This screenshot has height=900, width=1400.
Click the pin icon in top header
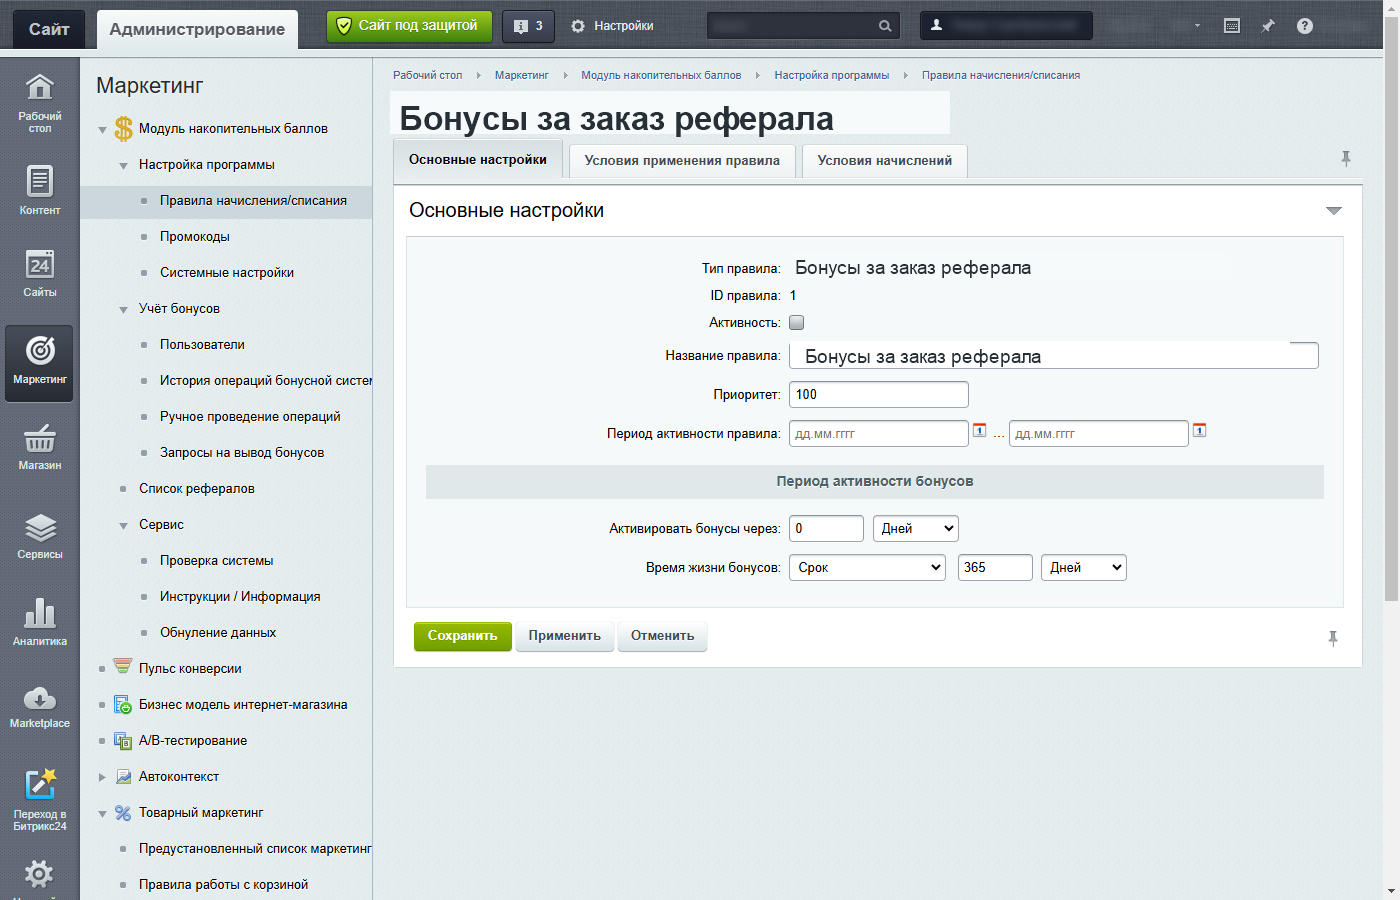[1268, 26]
